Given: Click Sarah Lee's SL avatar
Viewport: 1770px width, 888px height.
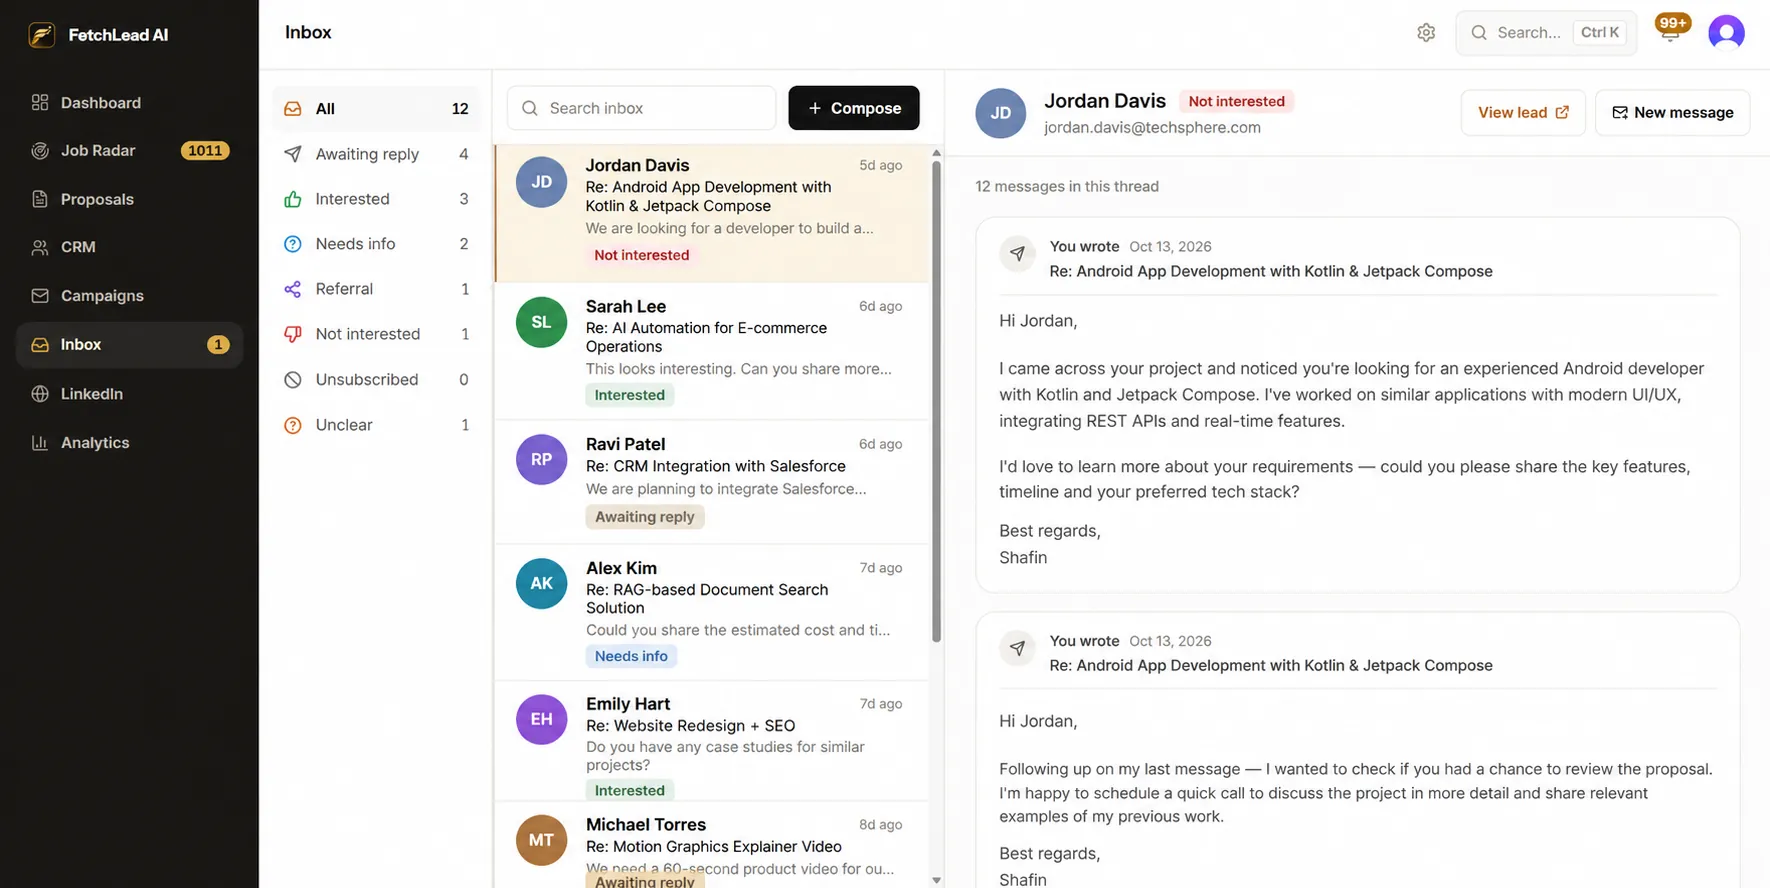Looking at the screenshot, I should pyautogui.click(x=541, y=322).
